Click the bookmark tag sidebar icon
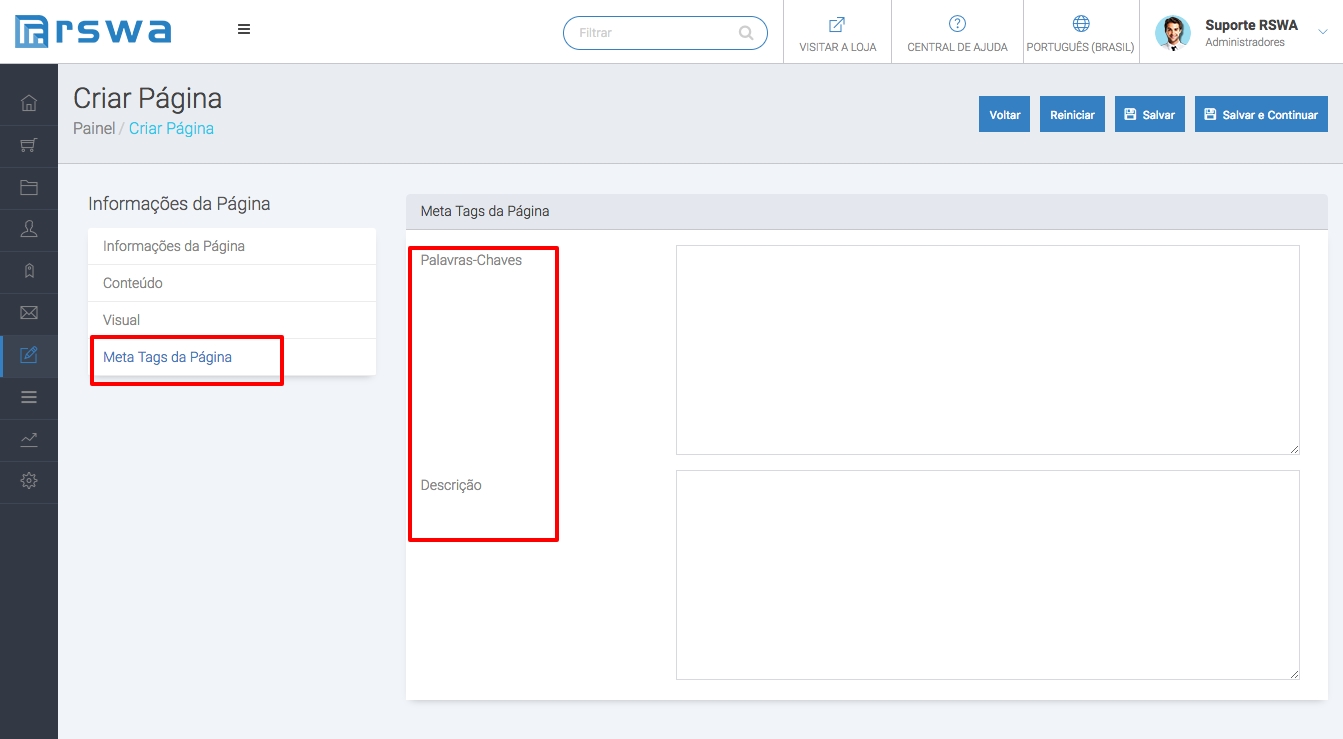Viewport: 1343px width, 739px height. click(29, 271)
